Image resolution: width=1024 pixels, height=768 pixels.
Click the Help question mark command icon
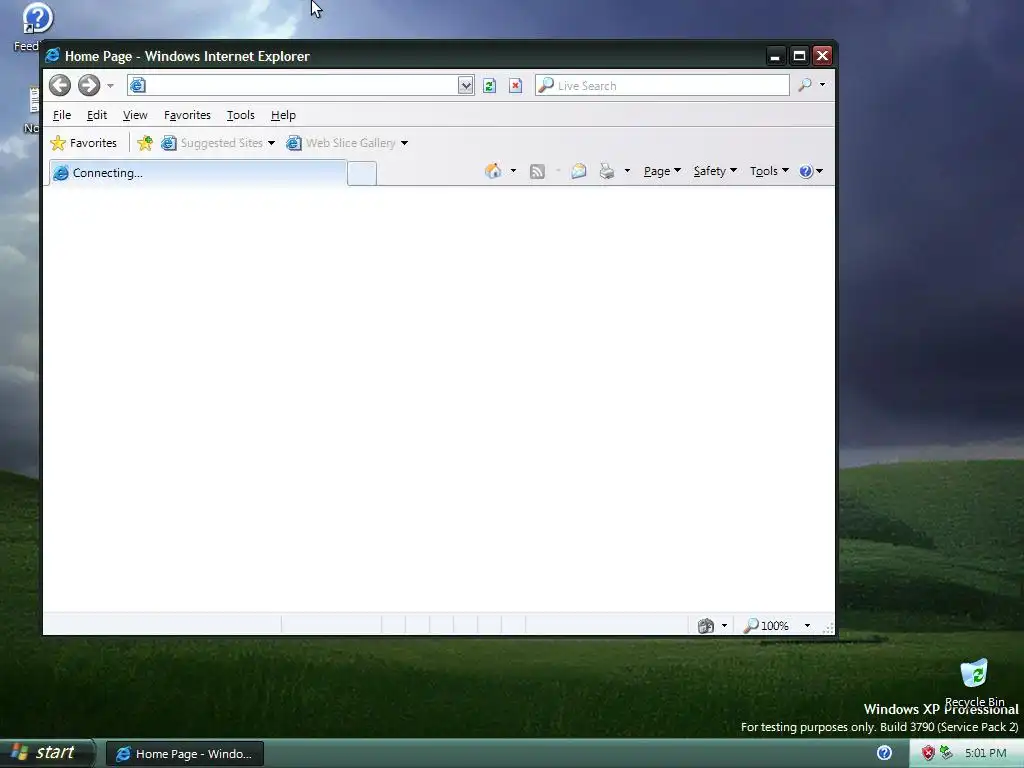[x=810, y=171]
